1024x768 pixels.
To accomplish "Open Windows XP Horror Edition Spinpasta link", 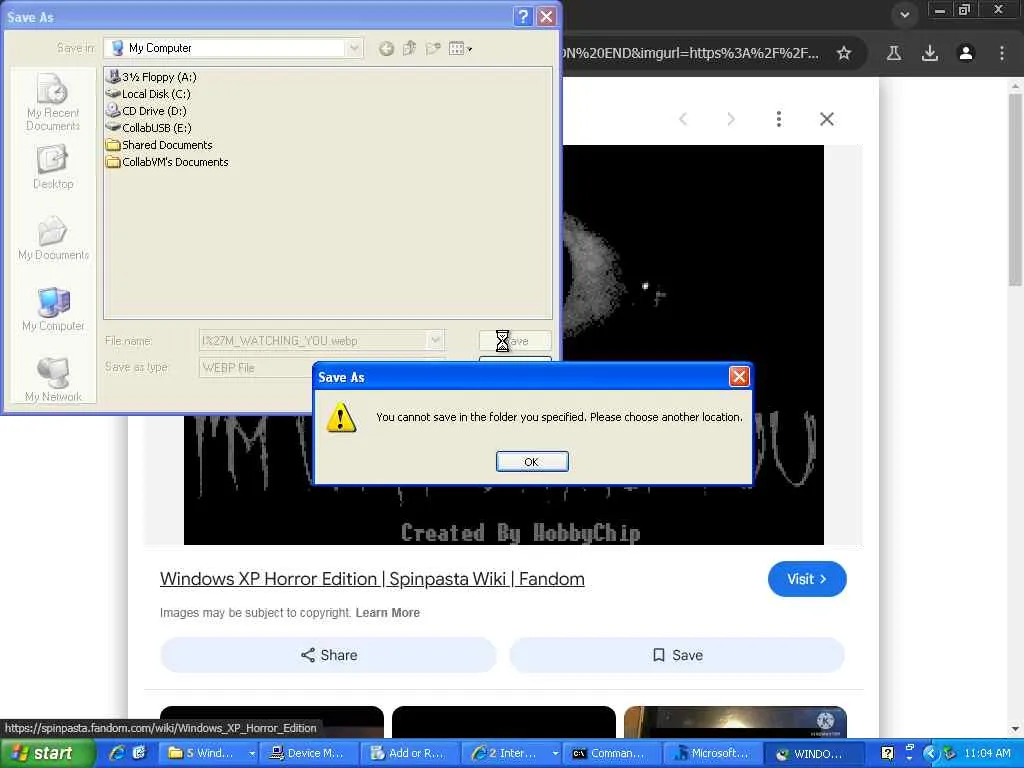I will 372,579.
